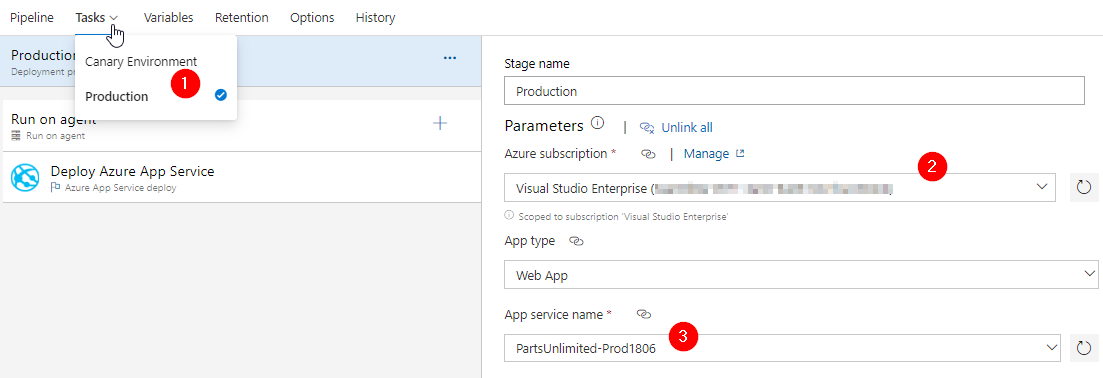Refresh the App service name list

(1084, 348)
